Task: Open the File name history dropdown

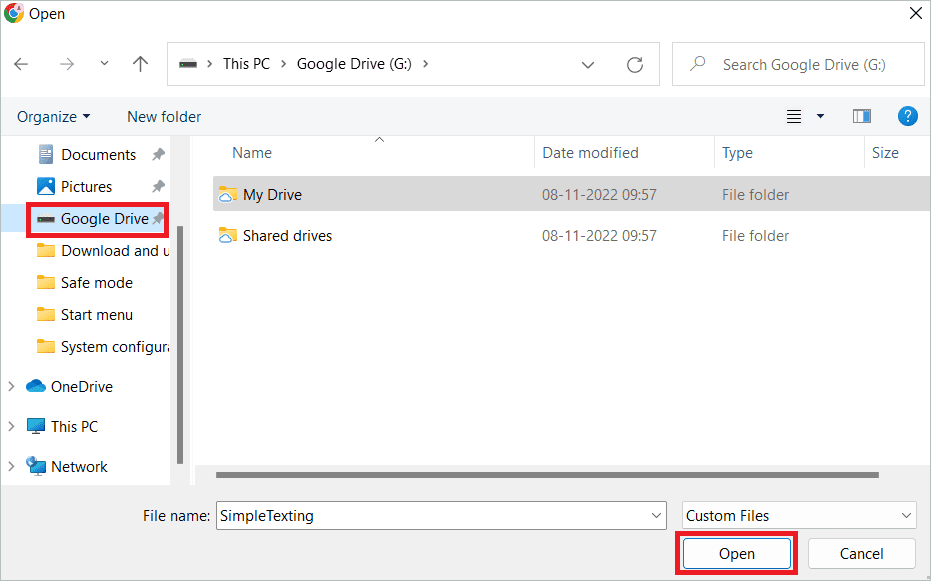Action: (656, 516)
